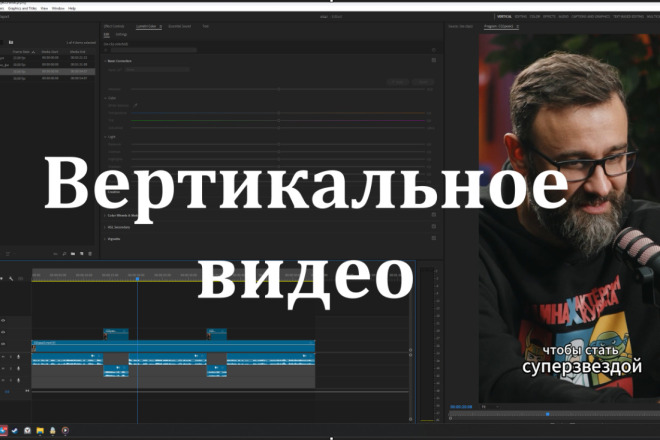
Task: Launch the media player taskbar icon
Action: click(65, 430)
